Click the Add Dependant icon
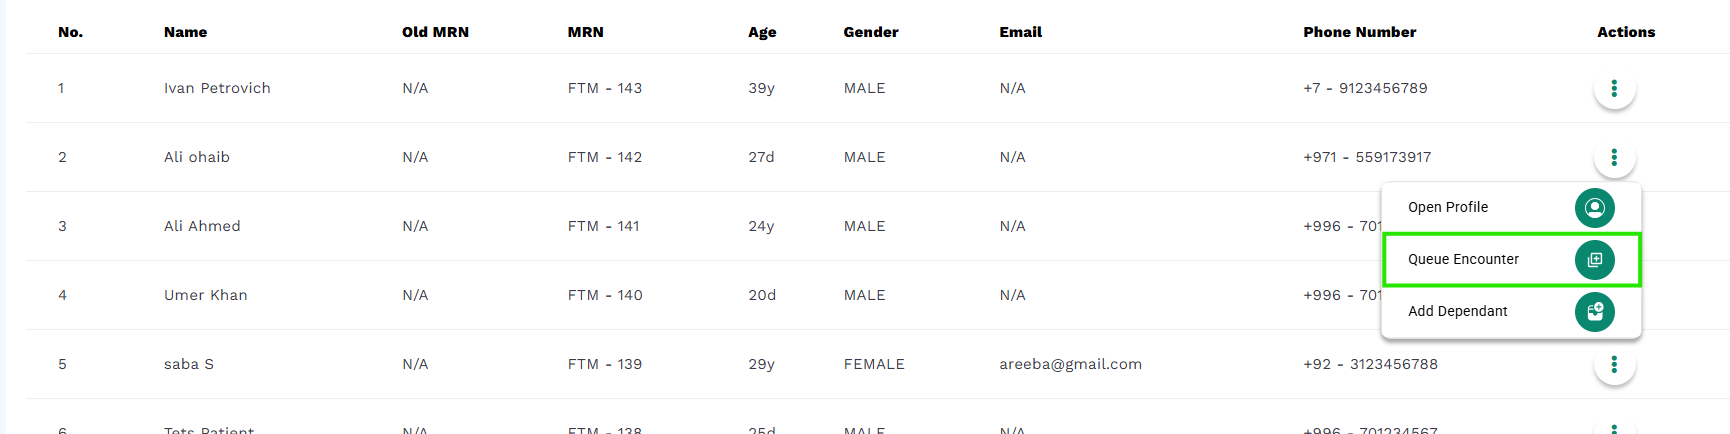1730x434 pixels. [x=1595, y=312]
